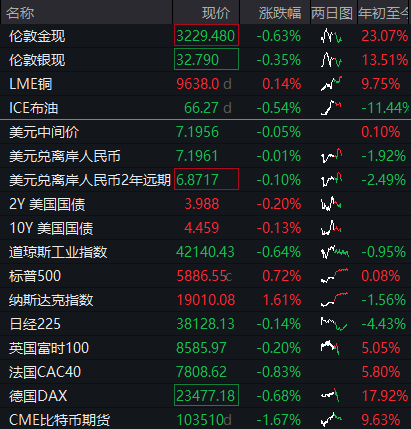Click the bitcoin futures change -1.67%

pos(279,420)
